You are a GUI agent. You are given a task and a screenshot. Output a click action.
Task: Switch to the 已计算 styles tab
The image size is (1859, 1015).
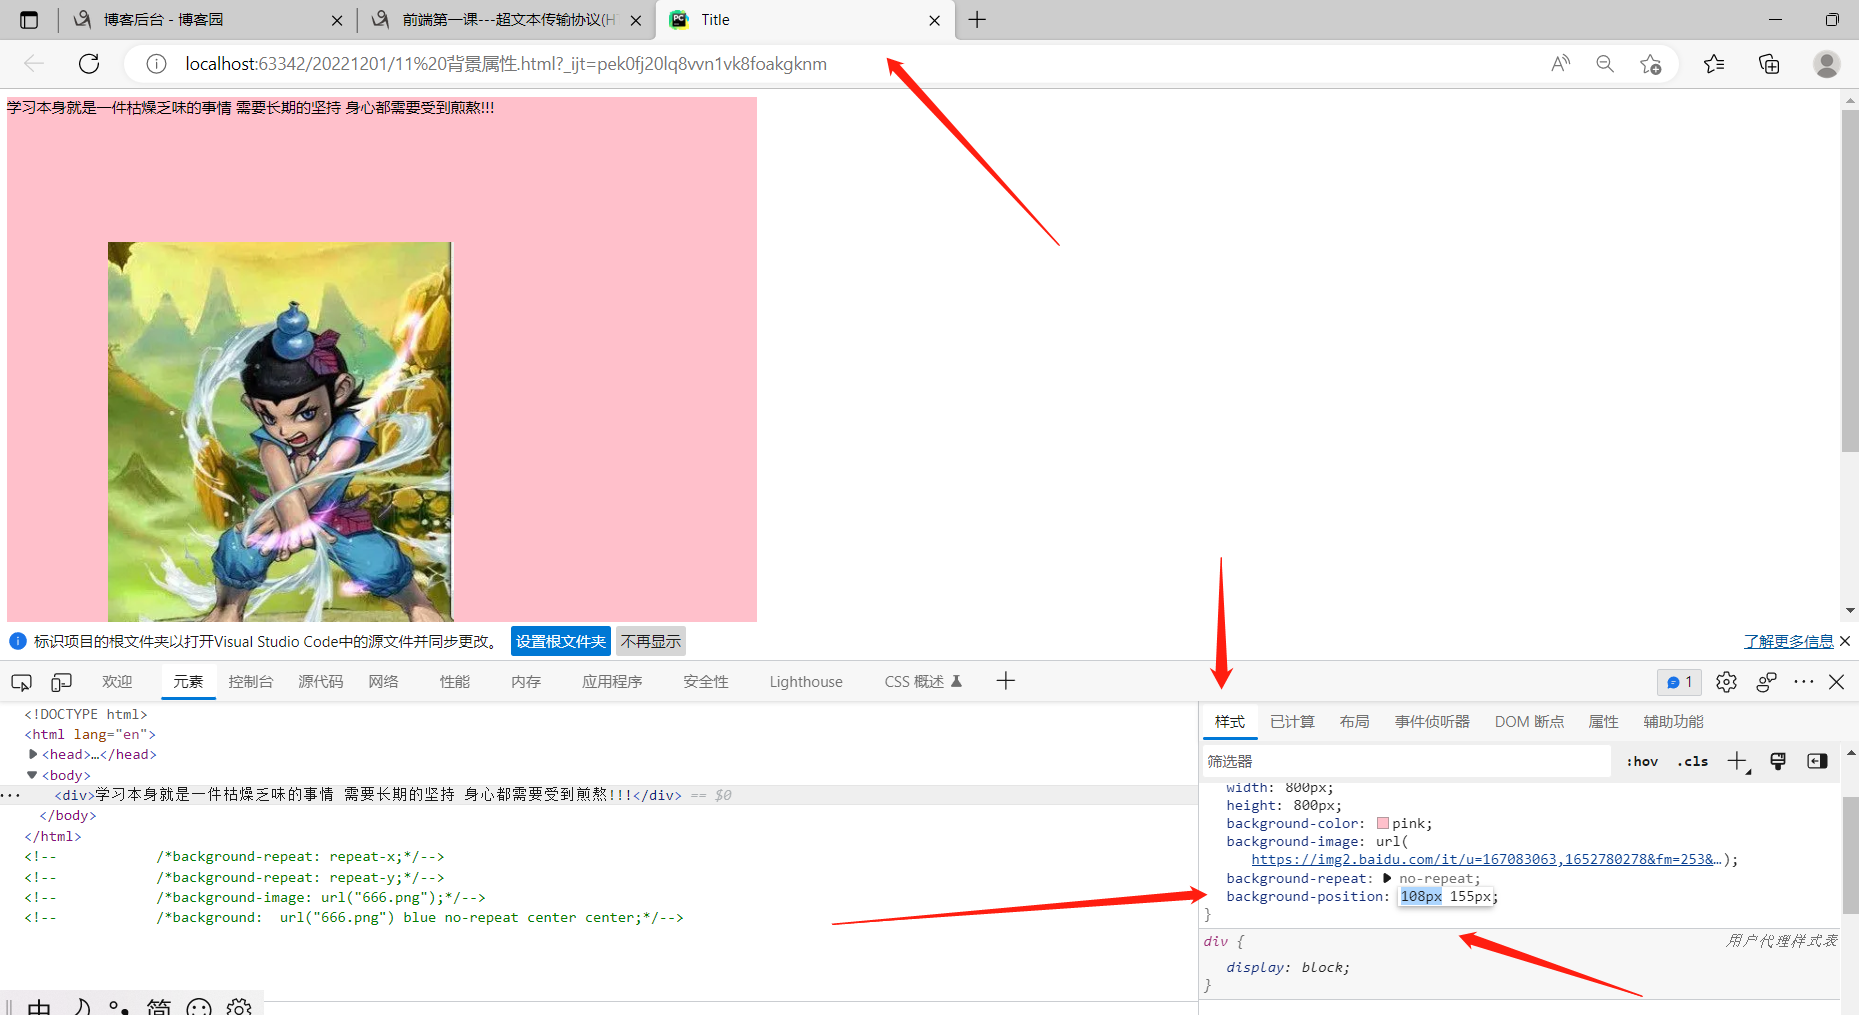coord(1292,722)
